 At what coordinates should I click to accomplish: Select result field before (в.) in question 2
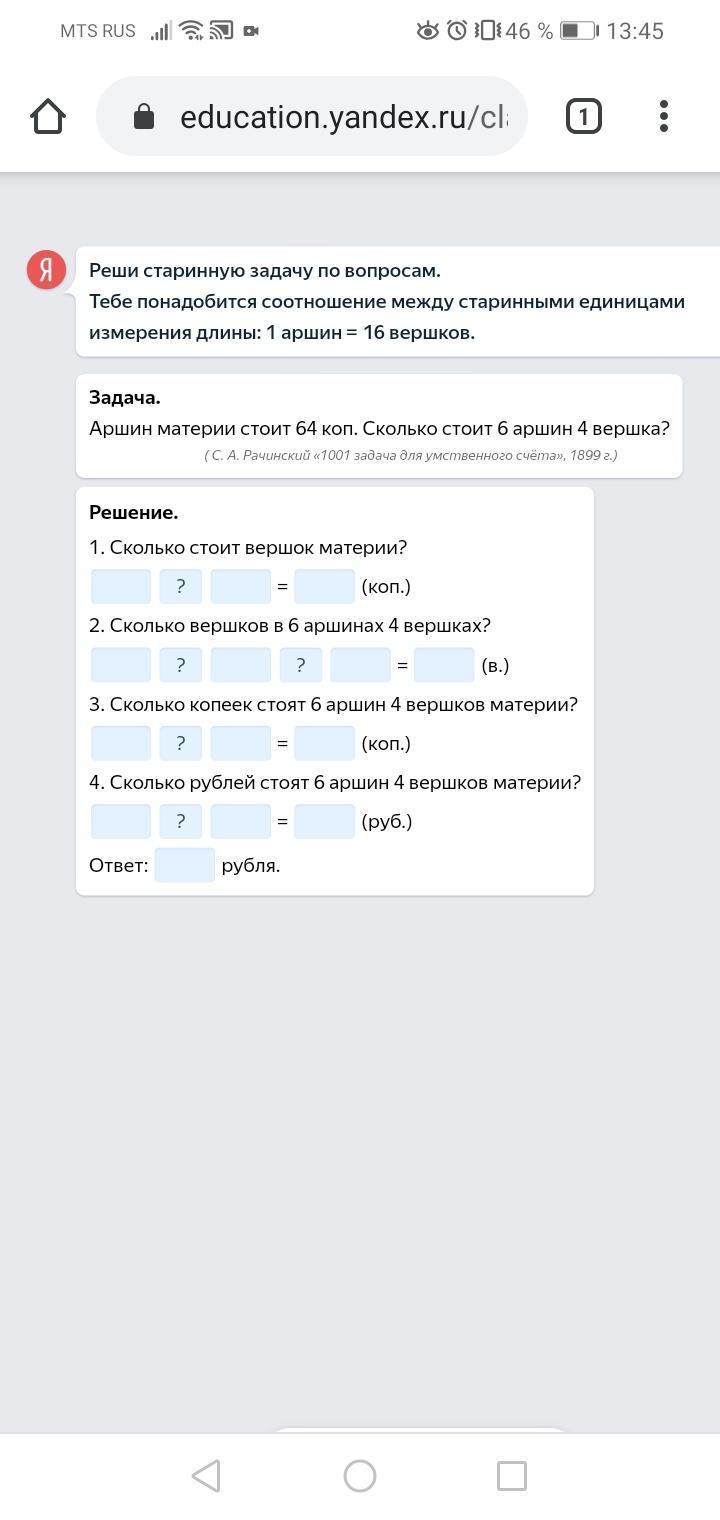(x=444, y=665)
